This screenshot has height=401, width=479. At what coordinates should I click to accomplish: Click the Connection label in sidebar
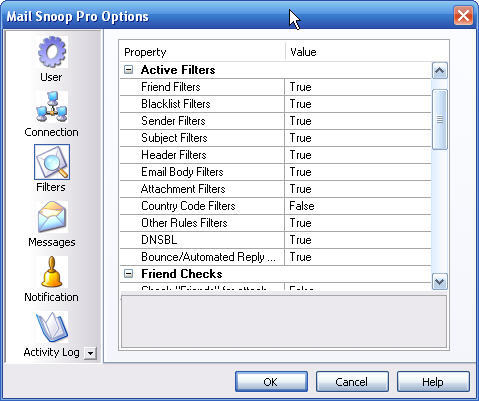coord(51,132)
